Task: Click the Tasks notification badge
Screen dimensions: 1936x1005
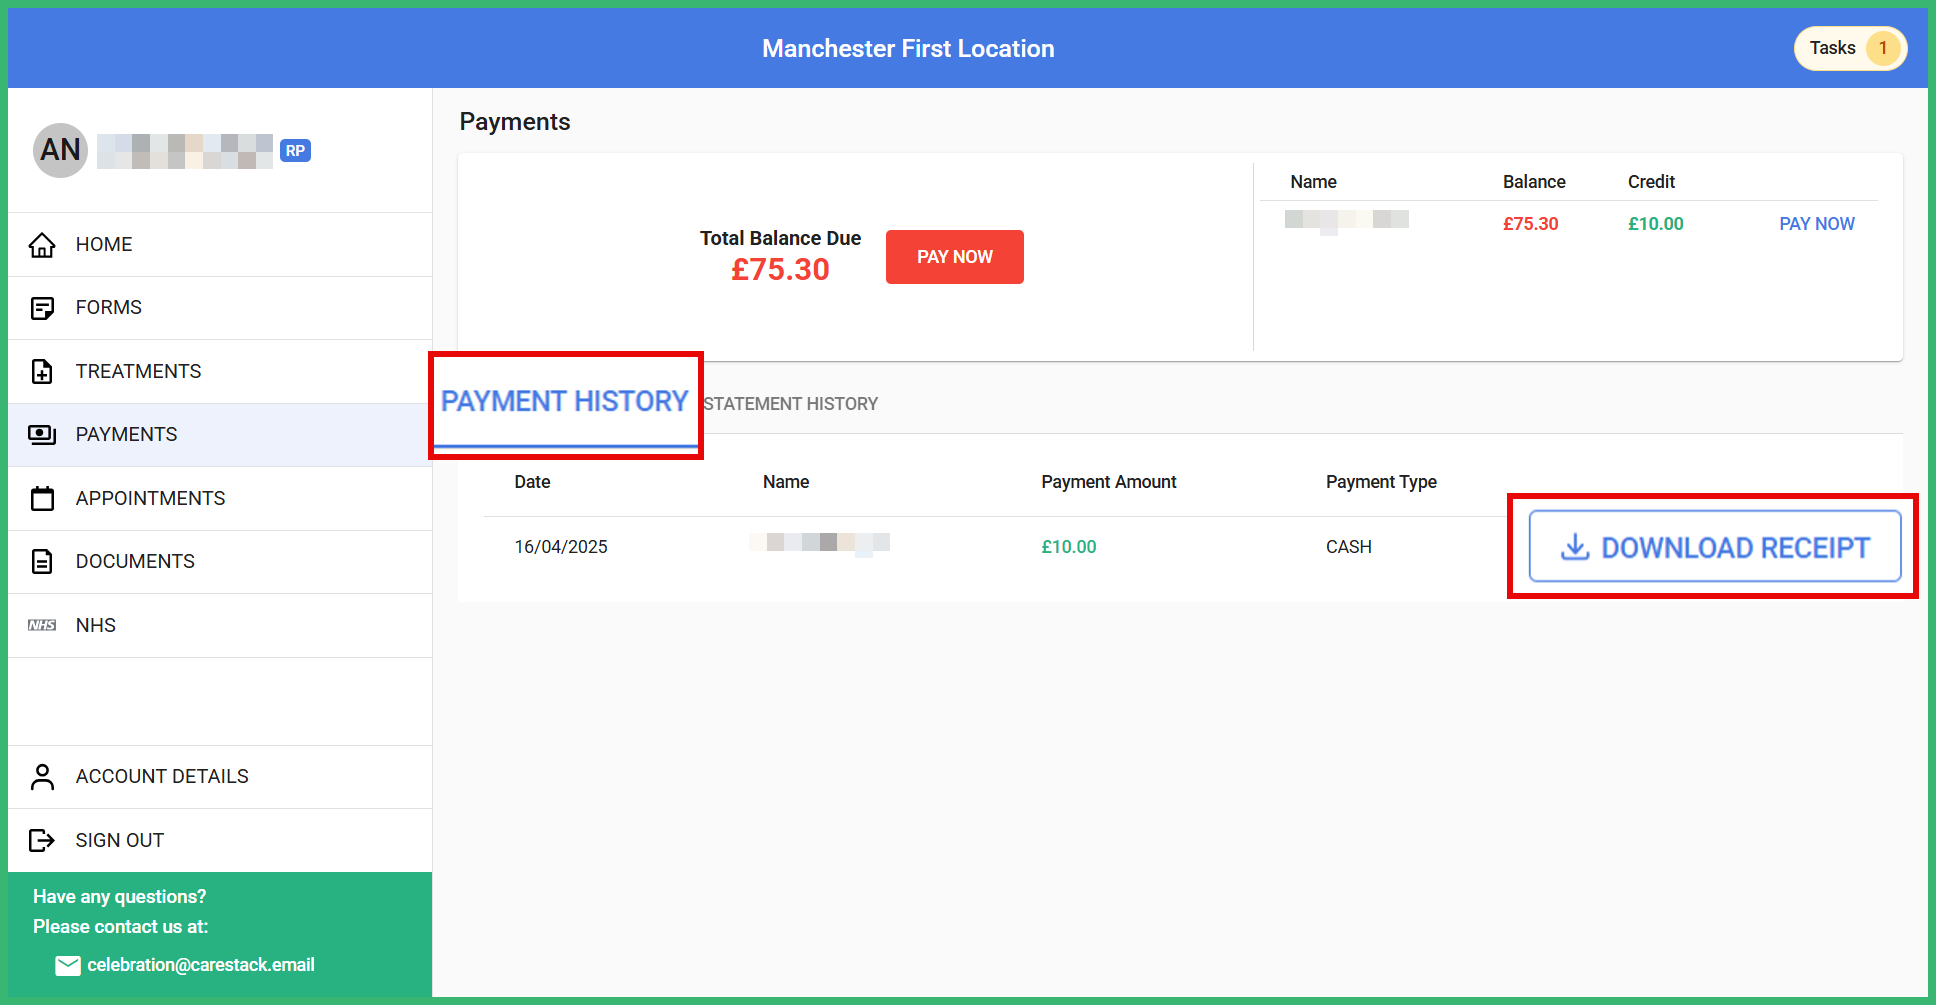Action: (1883, 47)
